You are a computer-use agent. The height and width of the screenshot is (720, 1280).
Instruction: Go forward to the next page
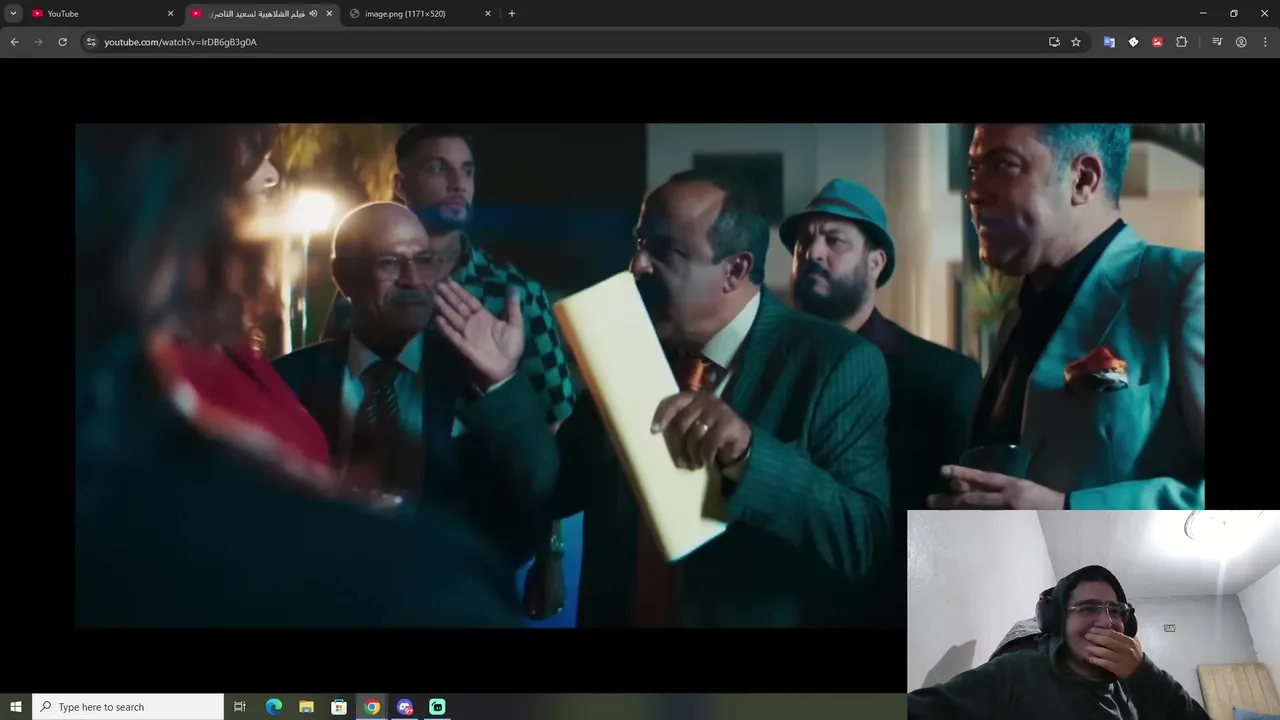pos(38,42)
